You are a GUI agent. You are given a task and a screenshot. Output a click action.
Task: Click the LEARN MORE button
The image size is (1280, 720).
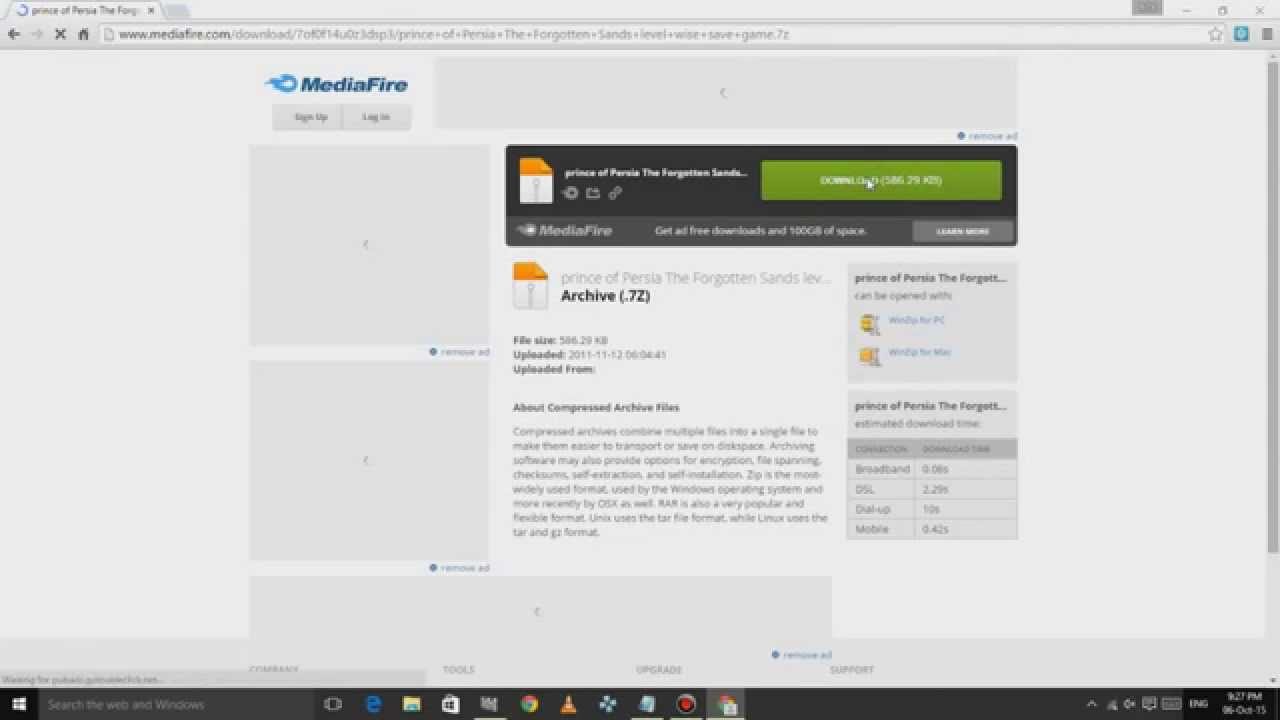(963, 231)
